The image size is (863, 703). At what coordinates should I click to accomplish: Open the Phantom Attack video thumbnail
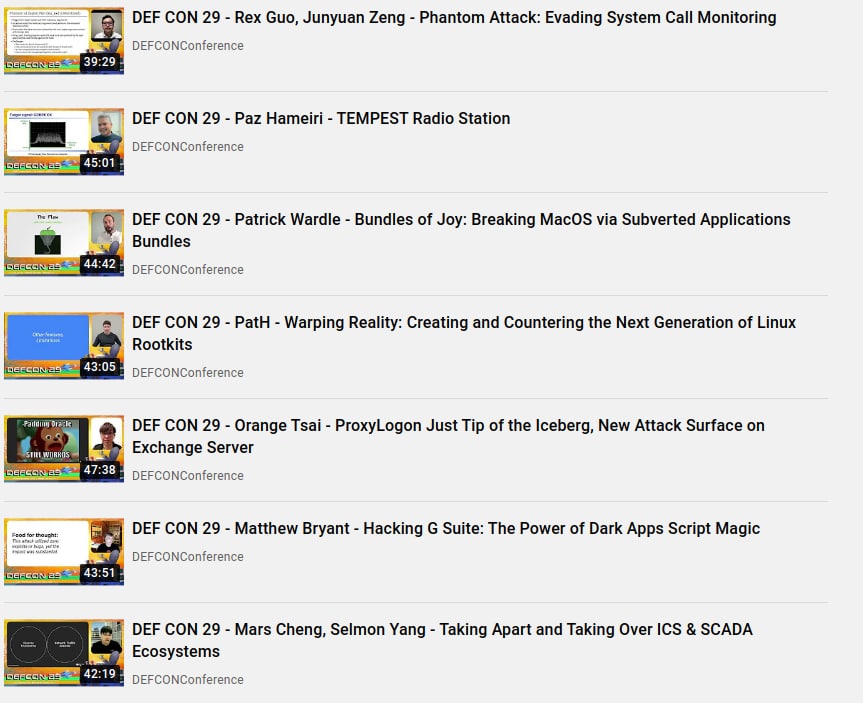coord(64,41)
